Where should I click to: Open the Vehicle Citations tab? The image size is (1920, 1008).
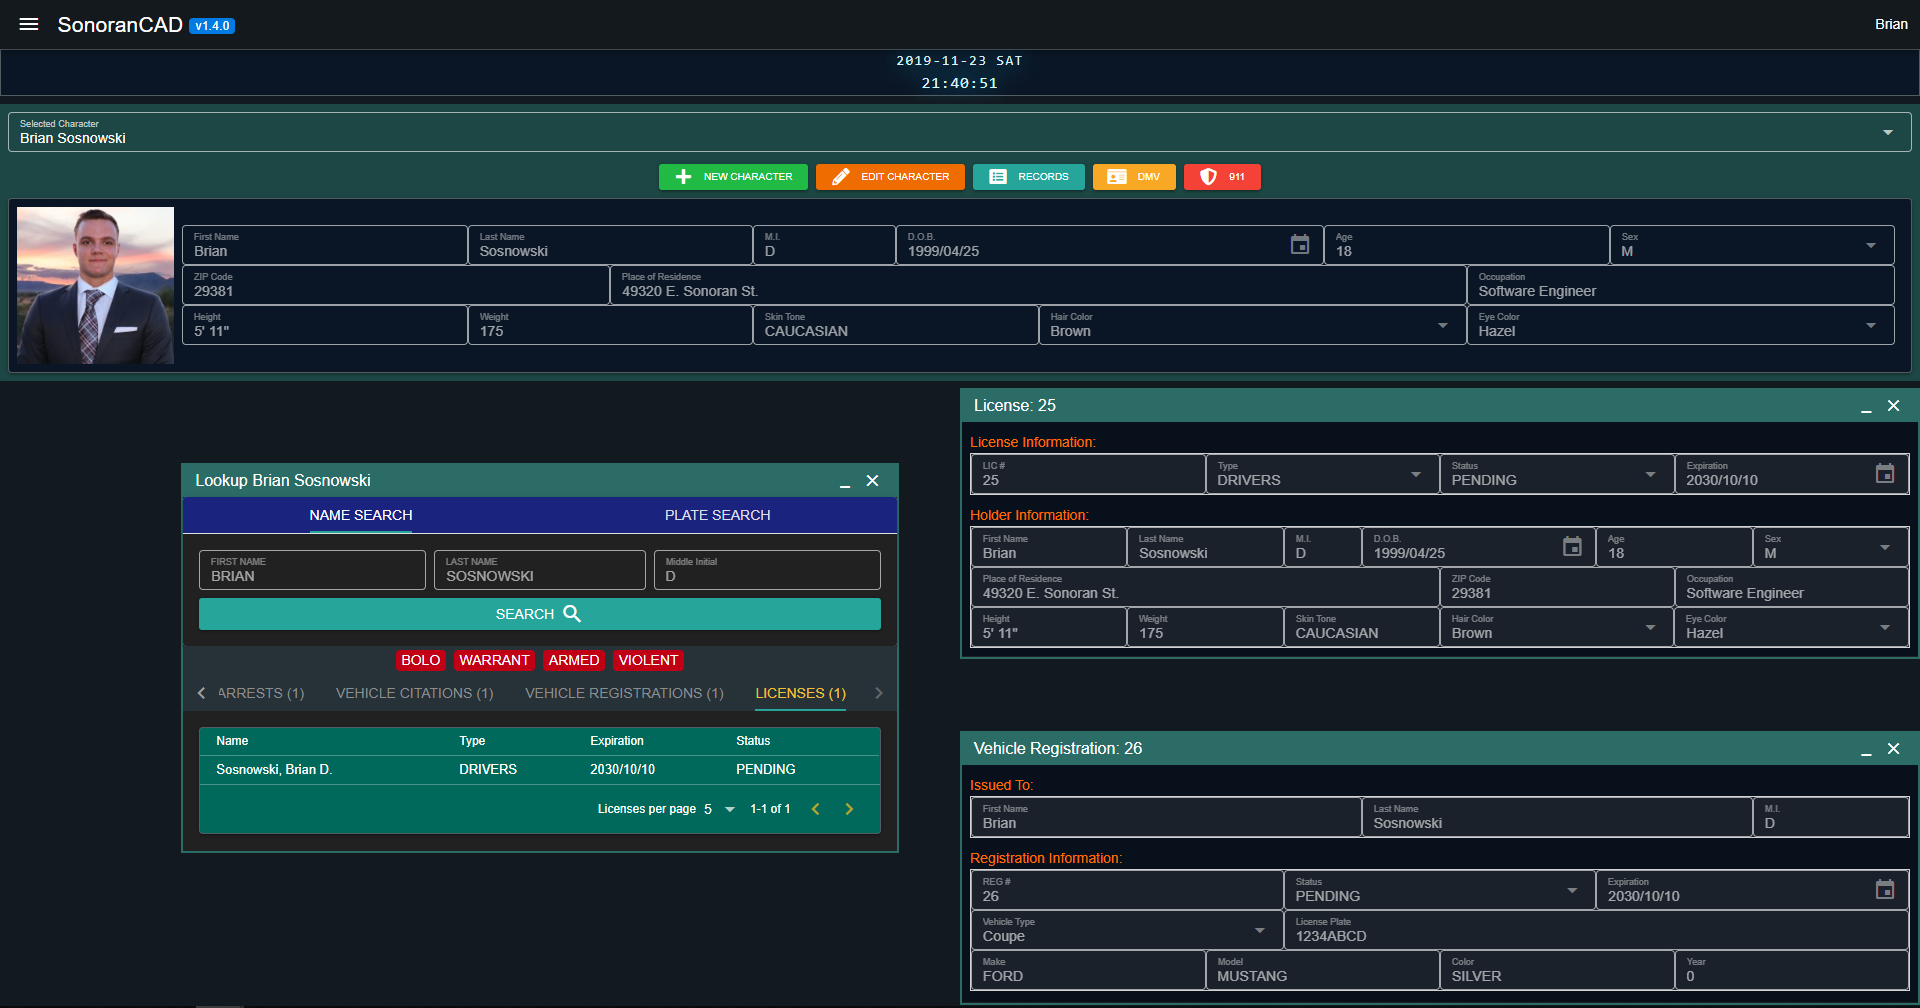point(414,693)
